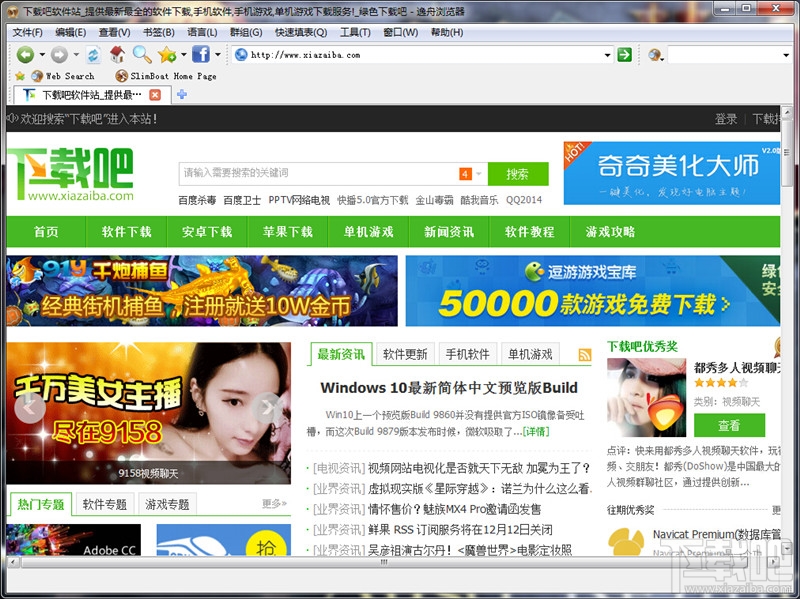Open the 千炮捕鱼 game banner

pos(202,291)
